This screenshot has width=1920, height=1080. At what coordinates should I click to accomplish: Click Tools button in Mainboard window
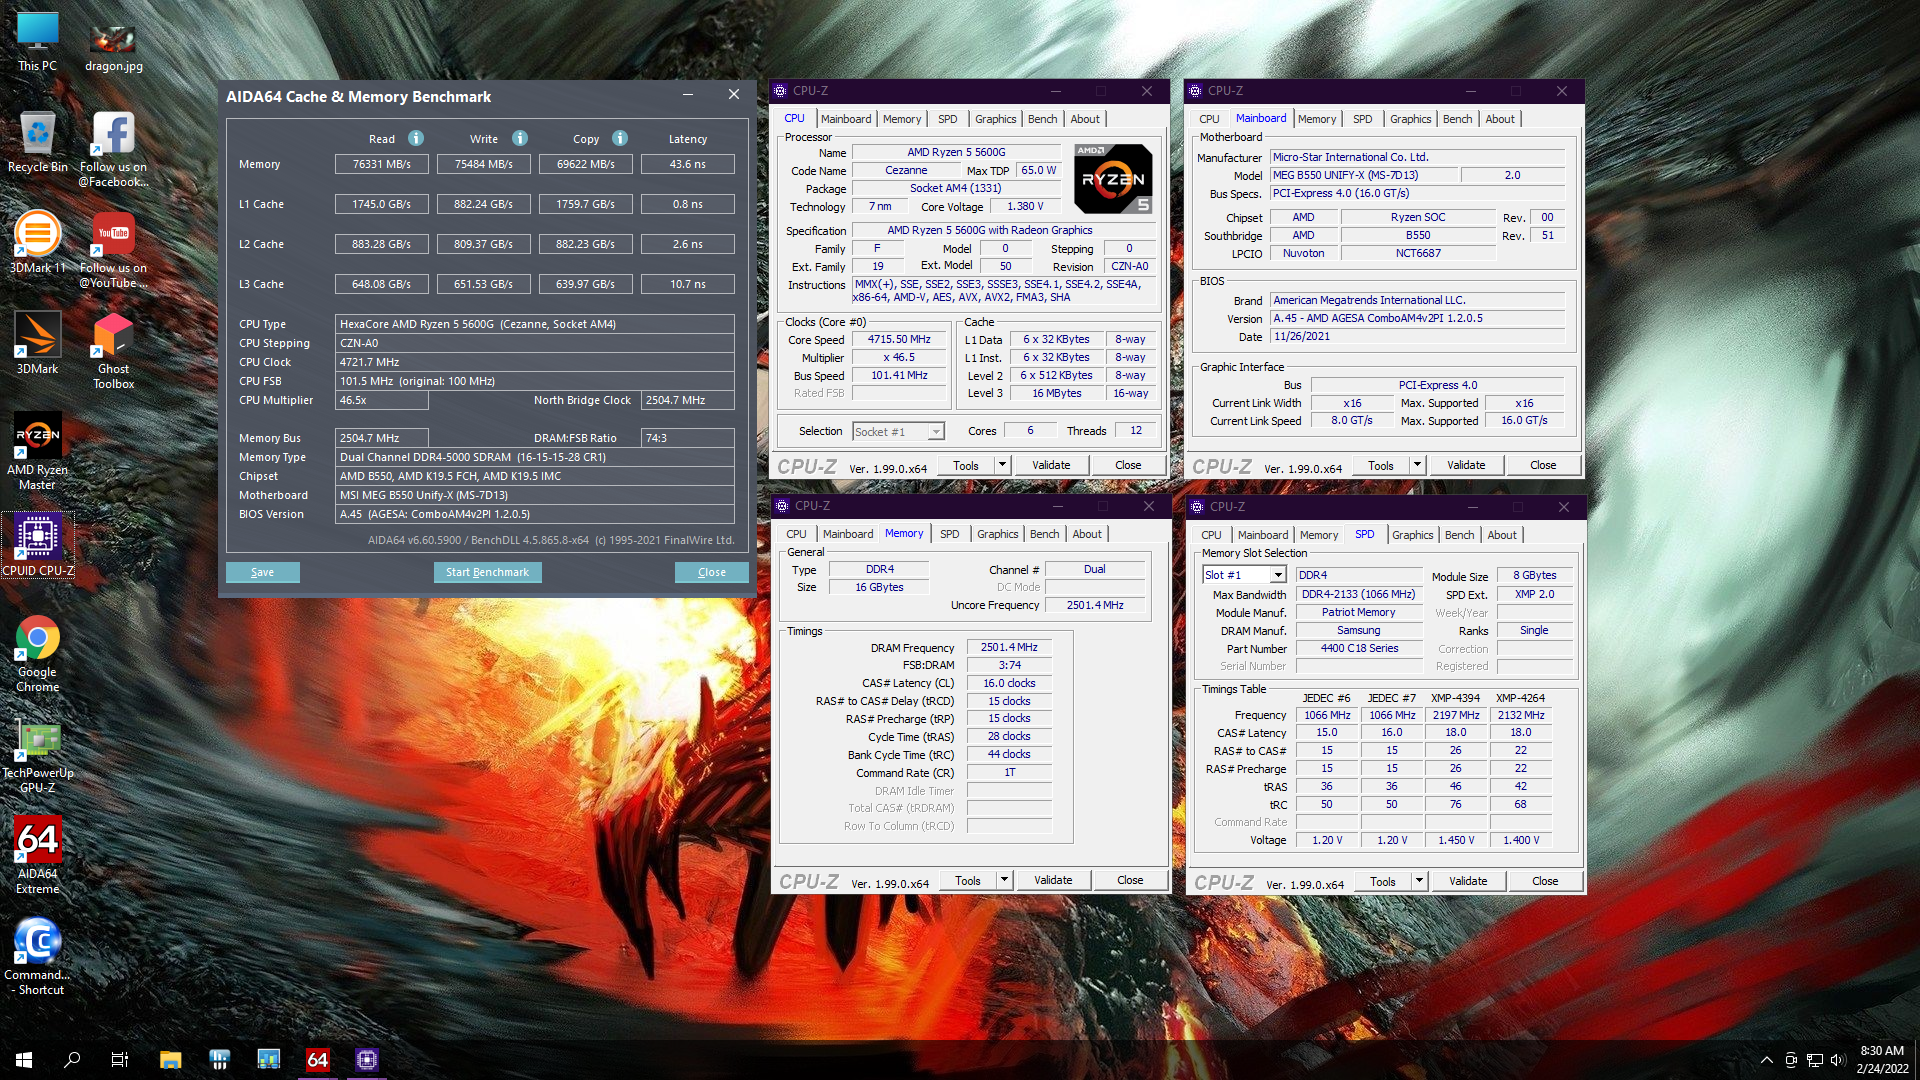1380,465
